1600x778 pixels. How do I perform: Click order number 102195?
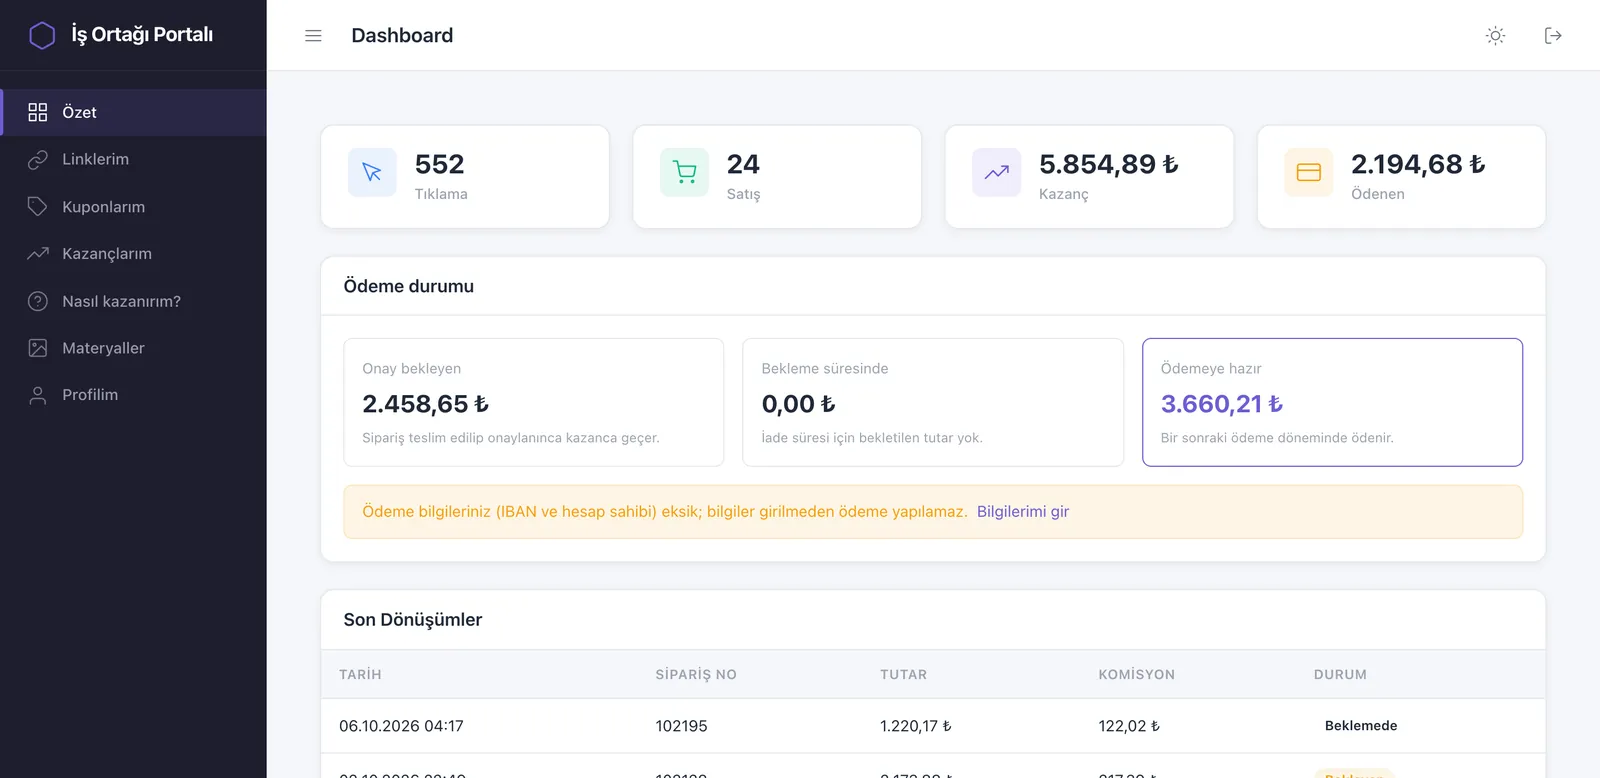point(681,726)
